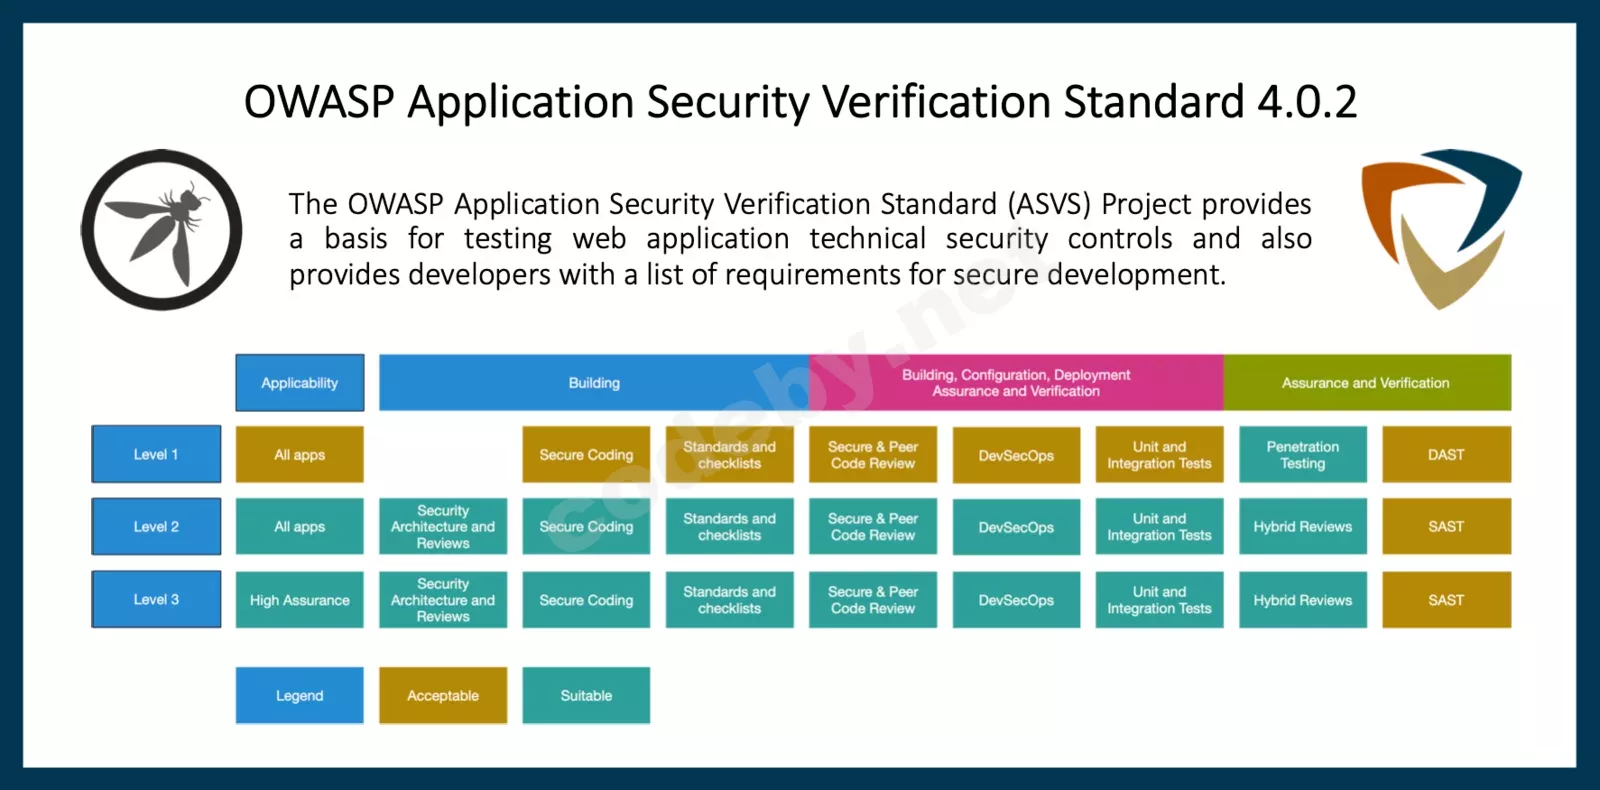Click DevSecOps in the Level 1 row
This screenshot has height=790, width=1600.
(1016, 455)
